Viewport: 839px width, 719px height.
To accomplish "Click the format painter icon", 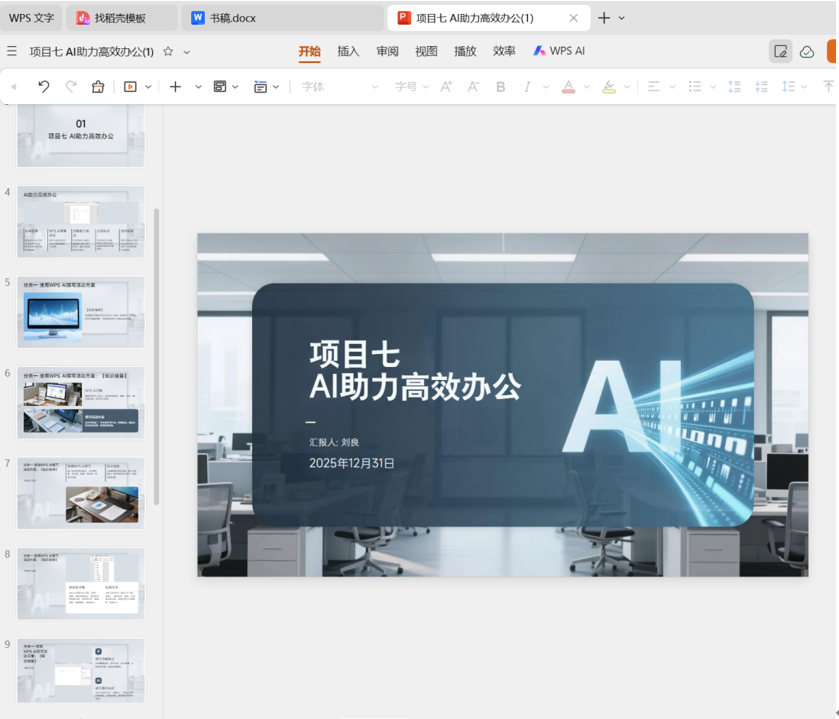I will click(97, 87).
